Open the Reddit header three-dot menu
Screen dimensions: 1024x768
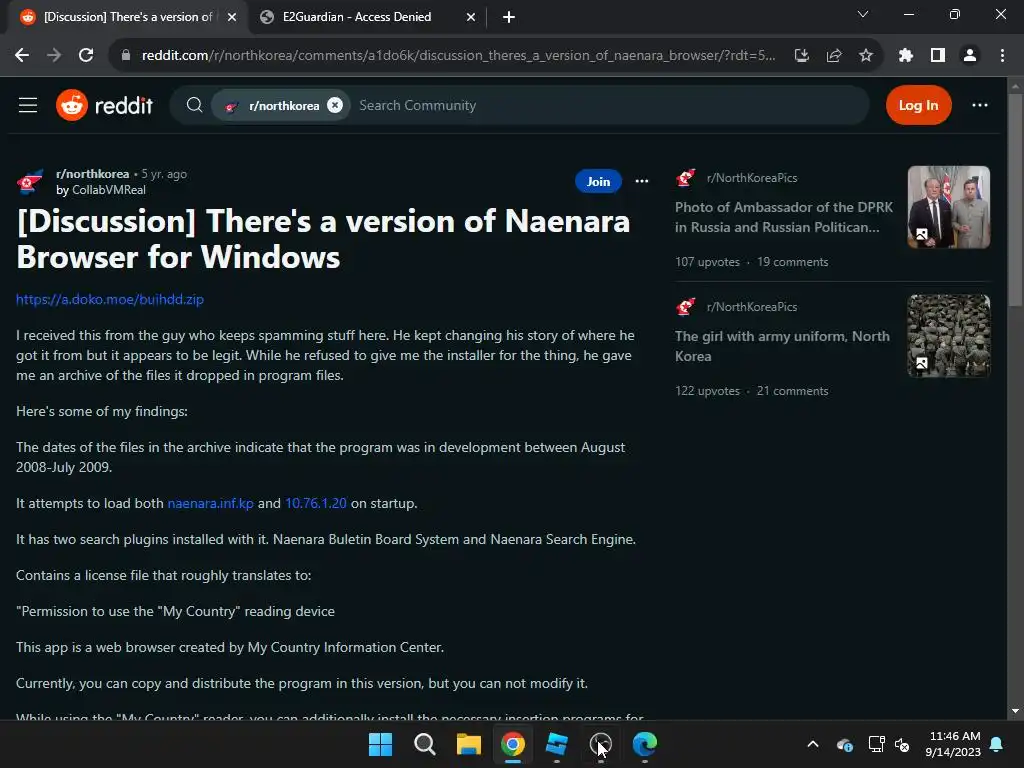pos(980,105)
